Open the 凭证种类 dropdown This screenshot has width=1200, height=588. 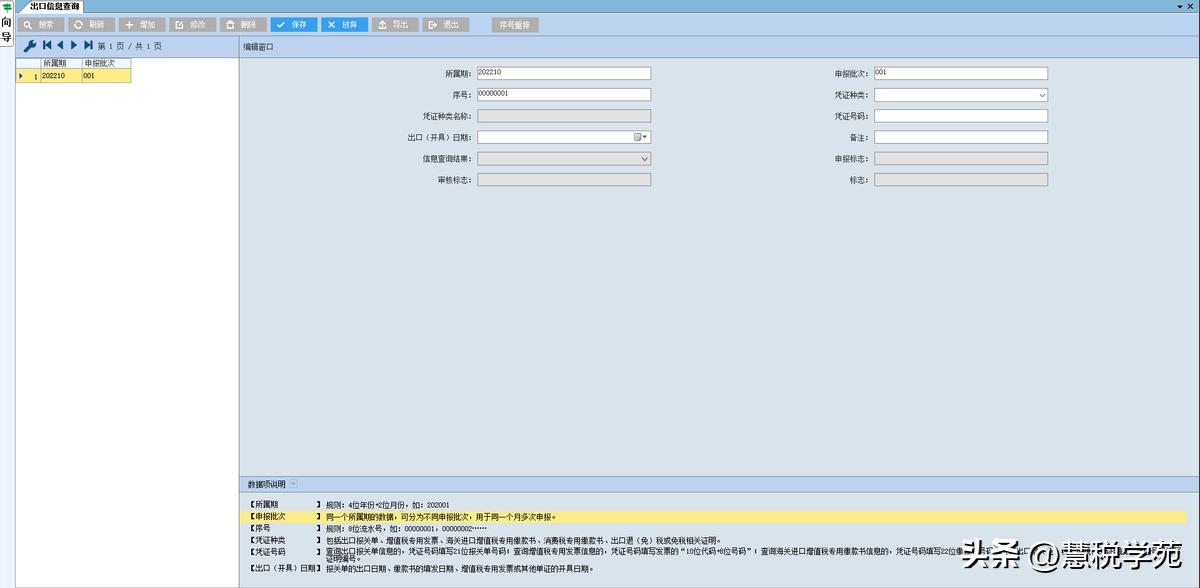click(1042, 95)
